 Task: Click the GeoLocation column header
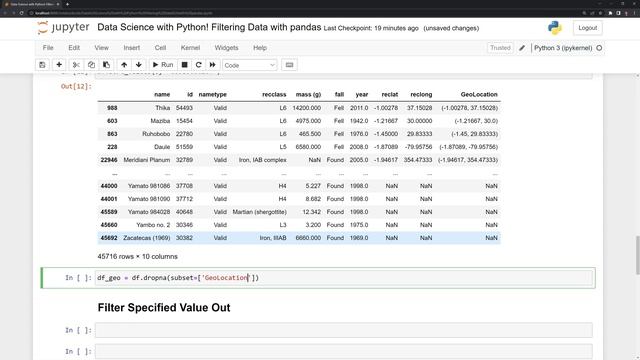[479, 94]
